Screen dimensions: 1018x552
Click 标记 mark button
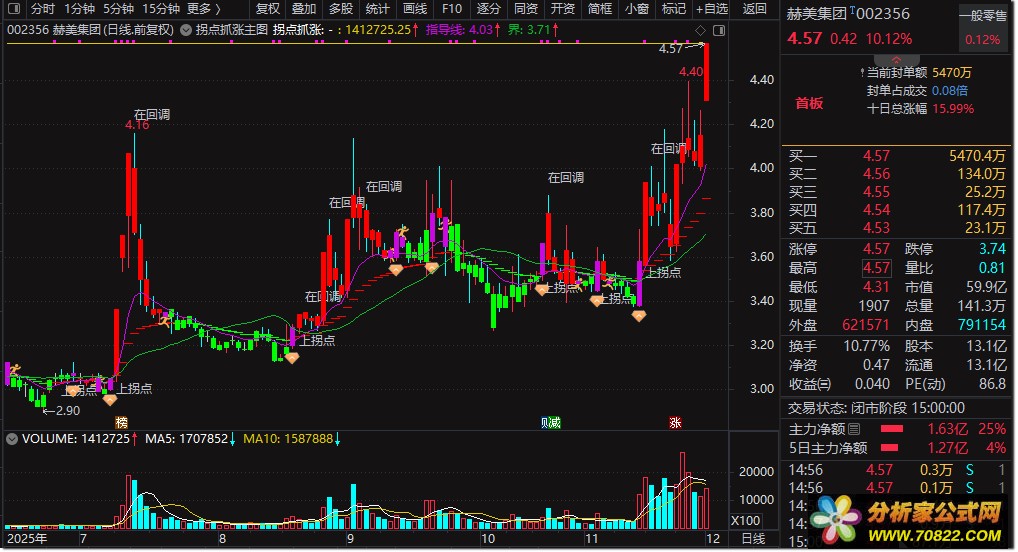pyautogui.click(x=674, y=8)
